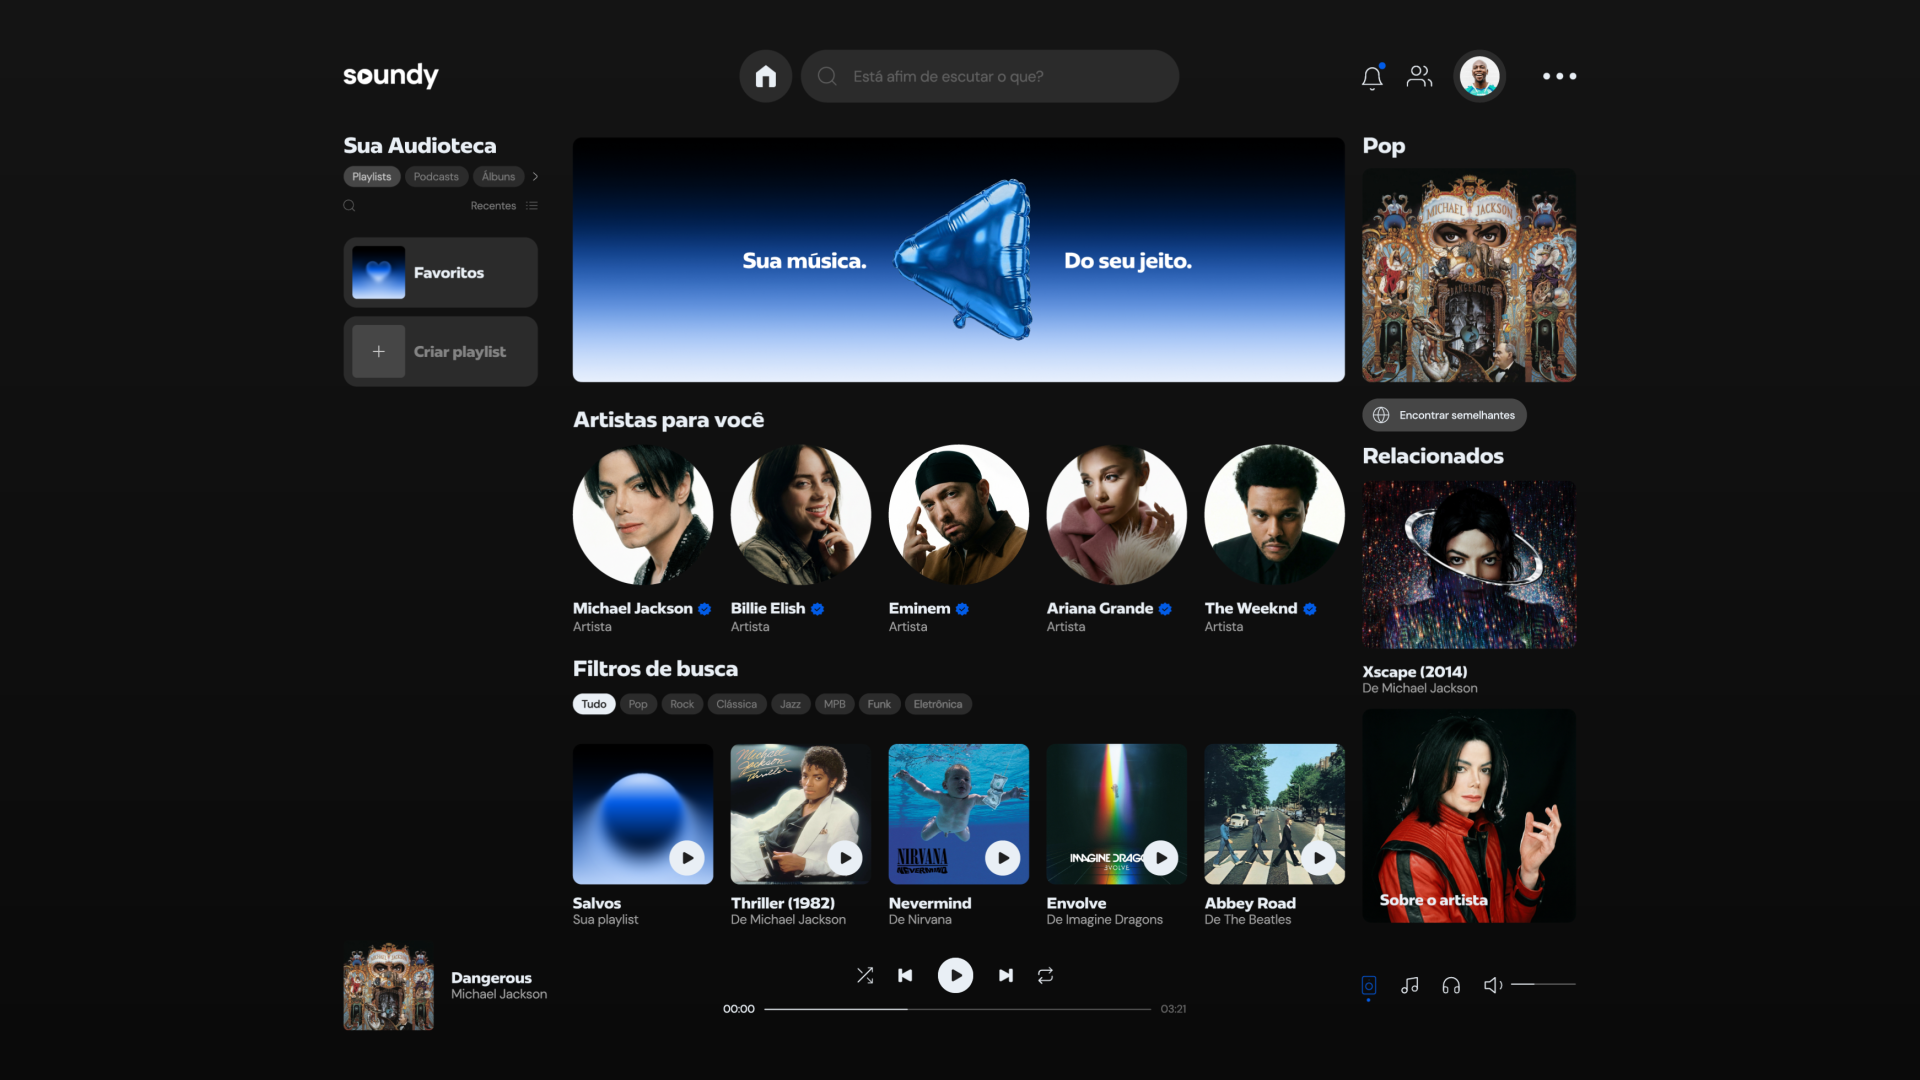
Task: Switch to the Podcasts tab
Action: 436,177
